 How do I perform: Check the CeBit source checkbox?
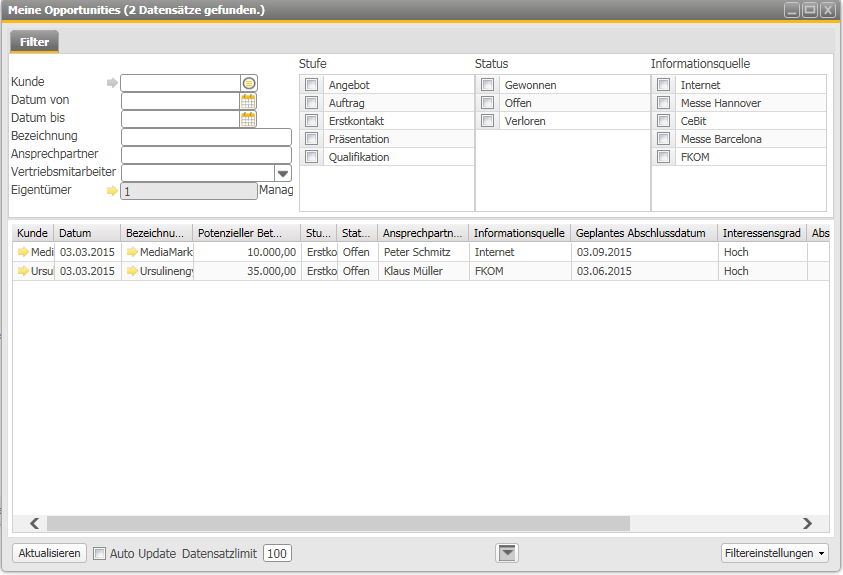663,121
